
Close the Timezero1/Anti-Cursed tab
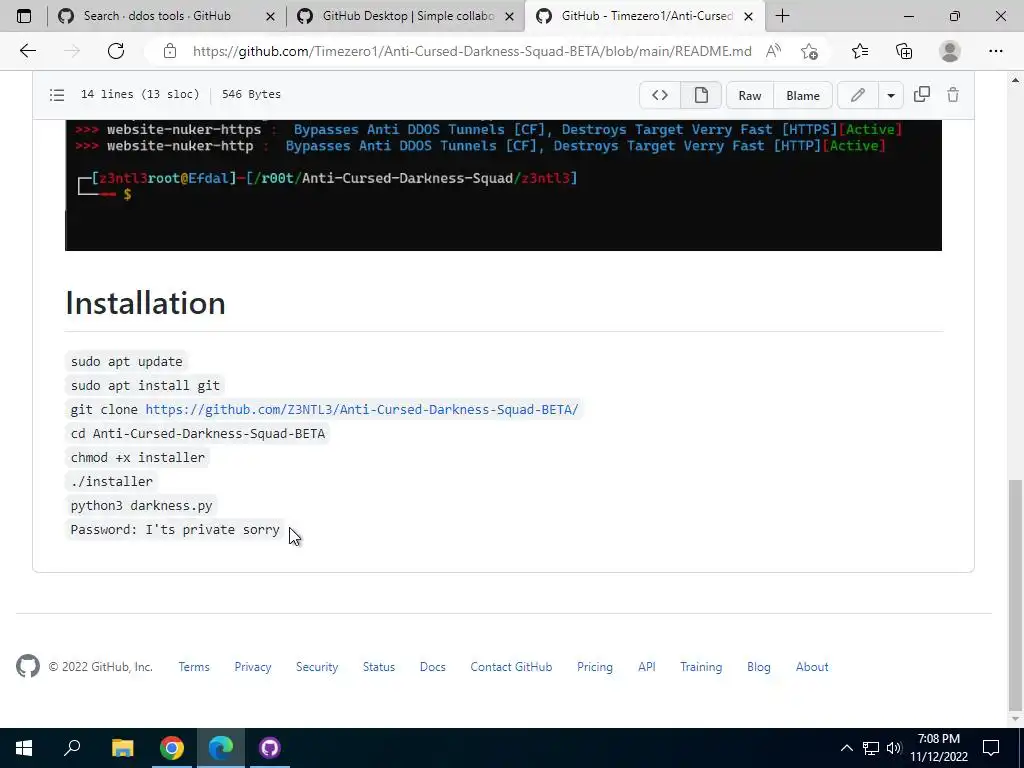tap(748, 16)
